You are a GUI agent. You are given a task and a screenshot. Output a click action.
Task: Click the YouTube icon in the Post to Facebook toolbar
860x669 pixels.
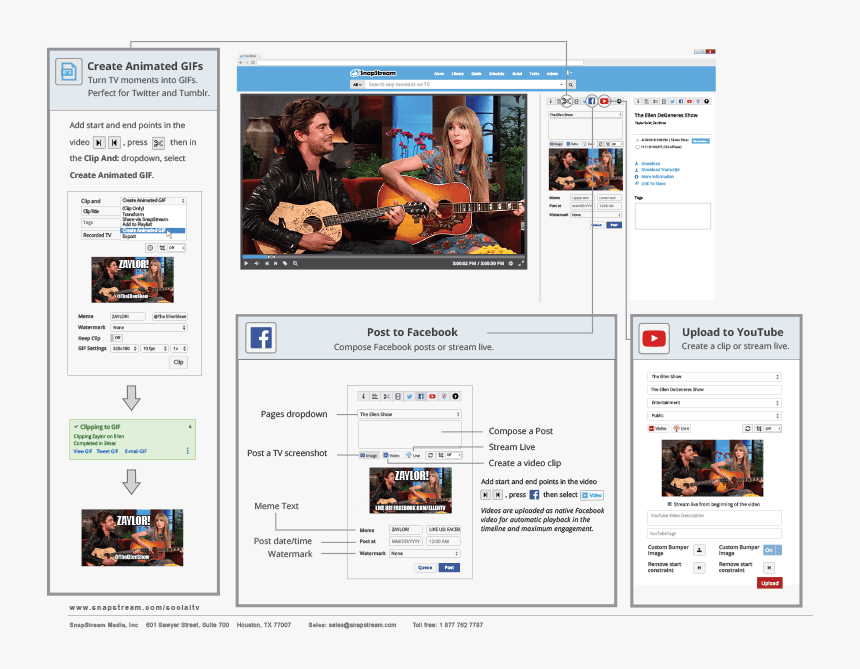[x=432, y=396]
